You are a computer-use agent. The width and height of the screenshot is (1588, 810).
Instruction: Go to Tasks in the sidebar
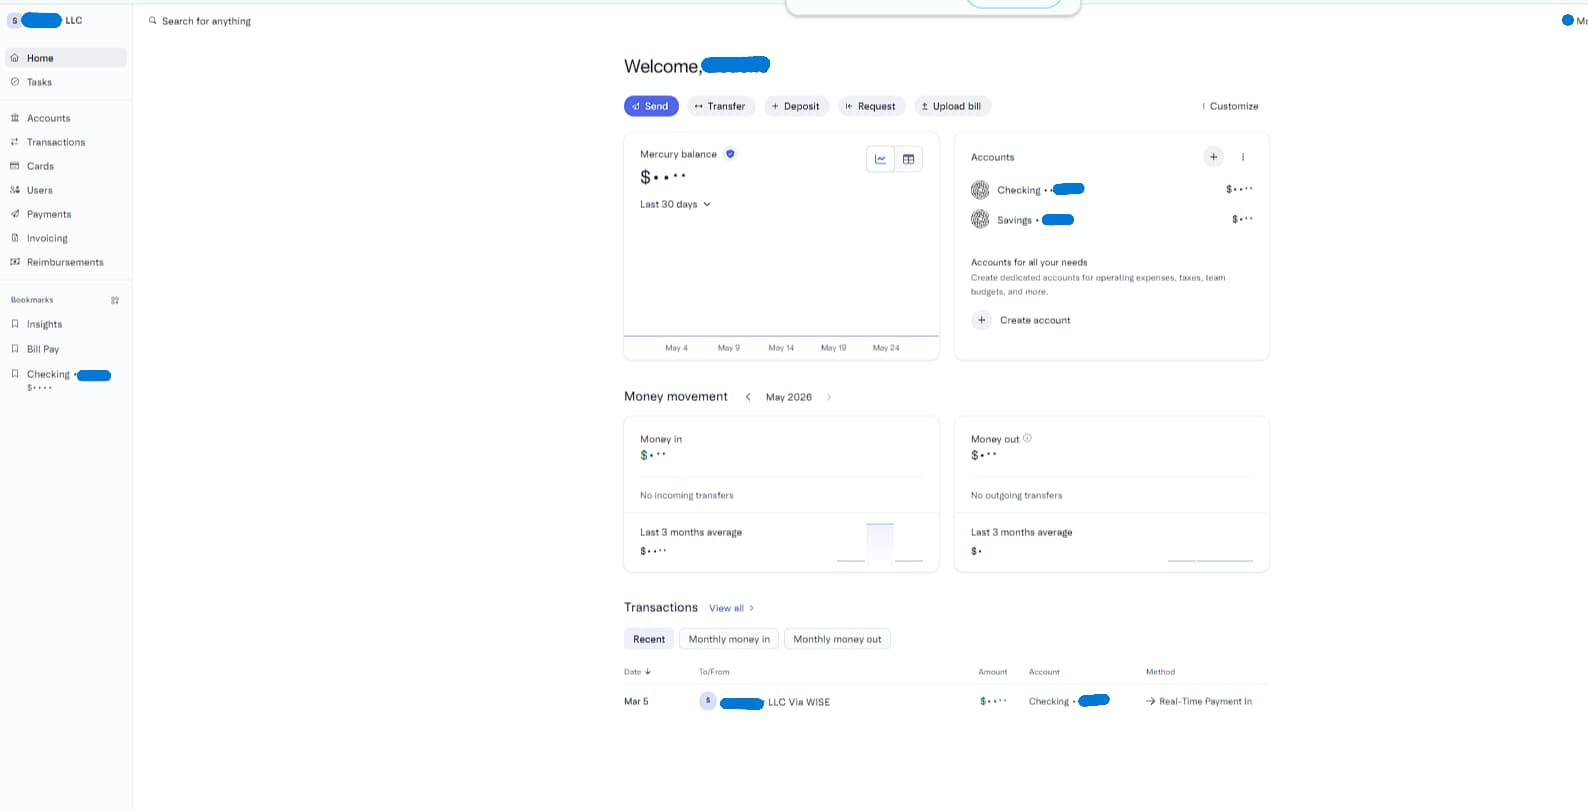[x=66, y=82]
